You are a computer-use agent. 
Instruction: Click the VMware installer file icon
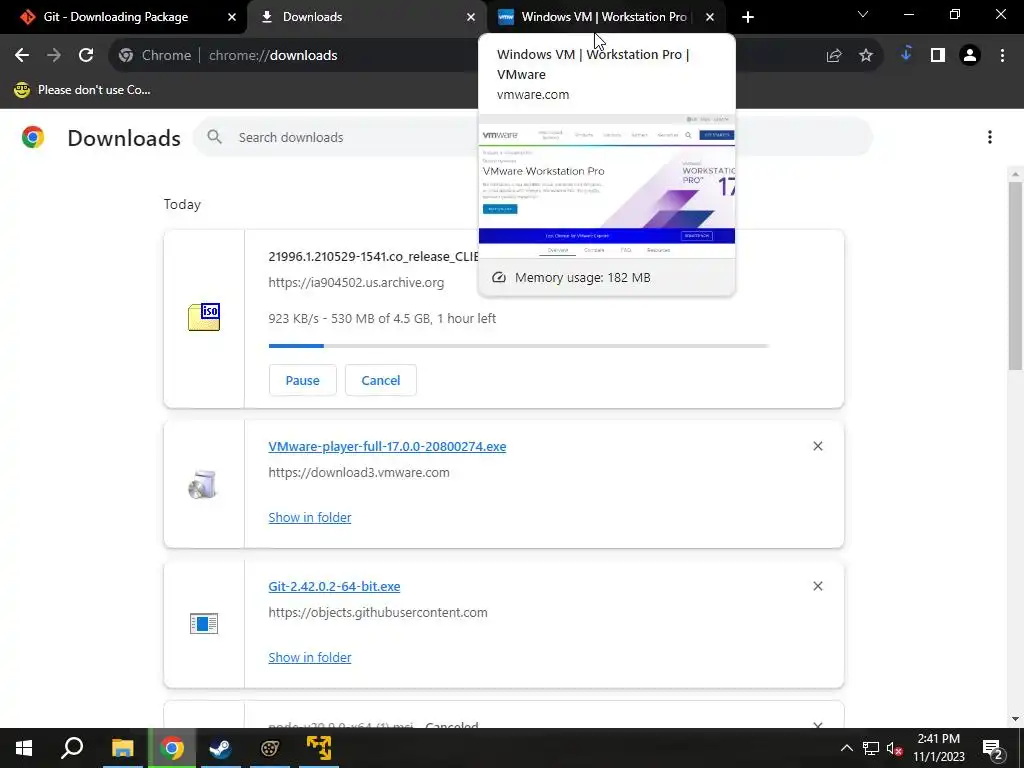(x=203, y=484)
